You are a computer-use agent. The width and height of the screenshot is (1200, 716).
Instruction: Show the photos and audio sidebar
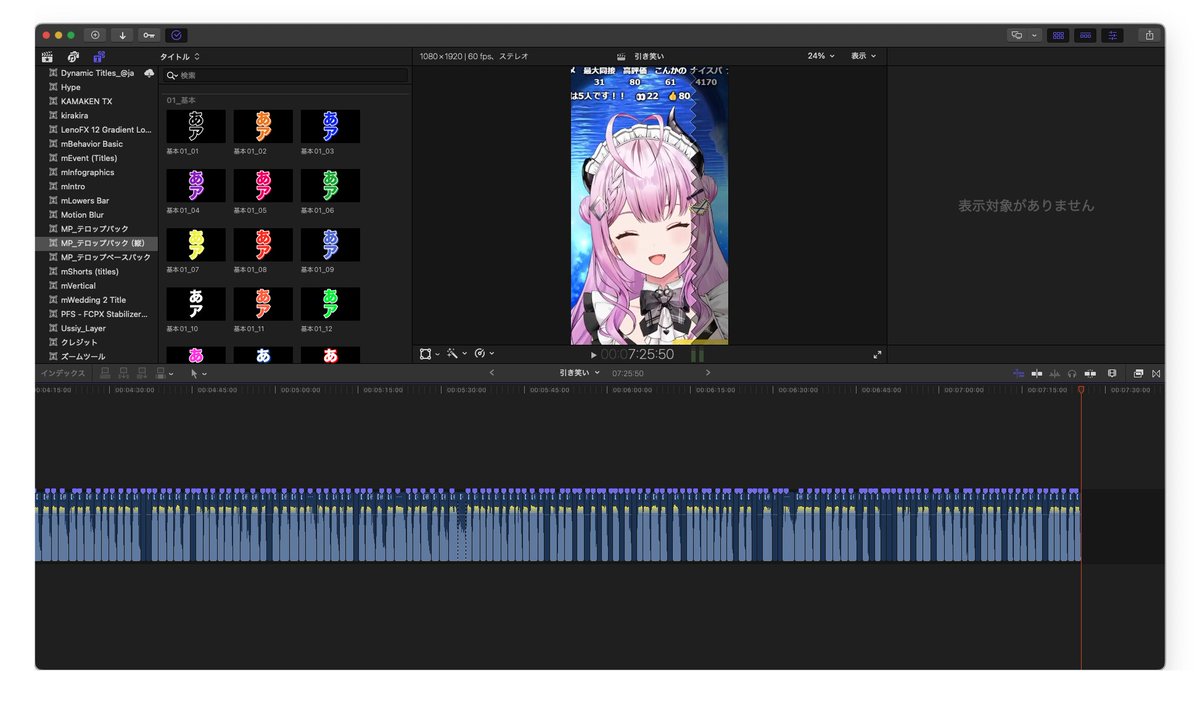(74, 57)
